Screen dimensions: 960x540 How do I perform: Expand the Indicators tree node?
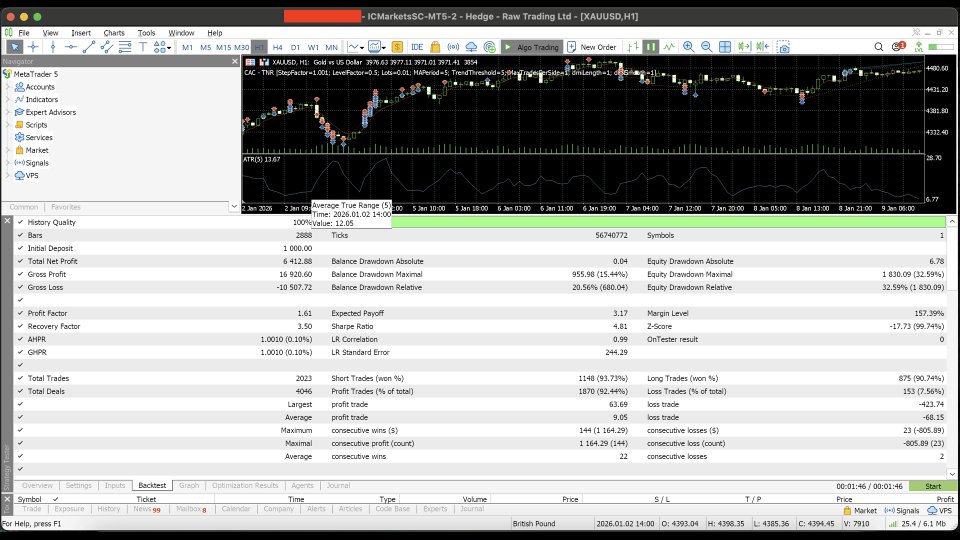click(8, 99)
